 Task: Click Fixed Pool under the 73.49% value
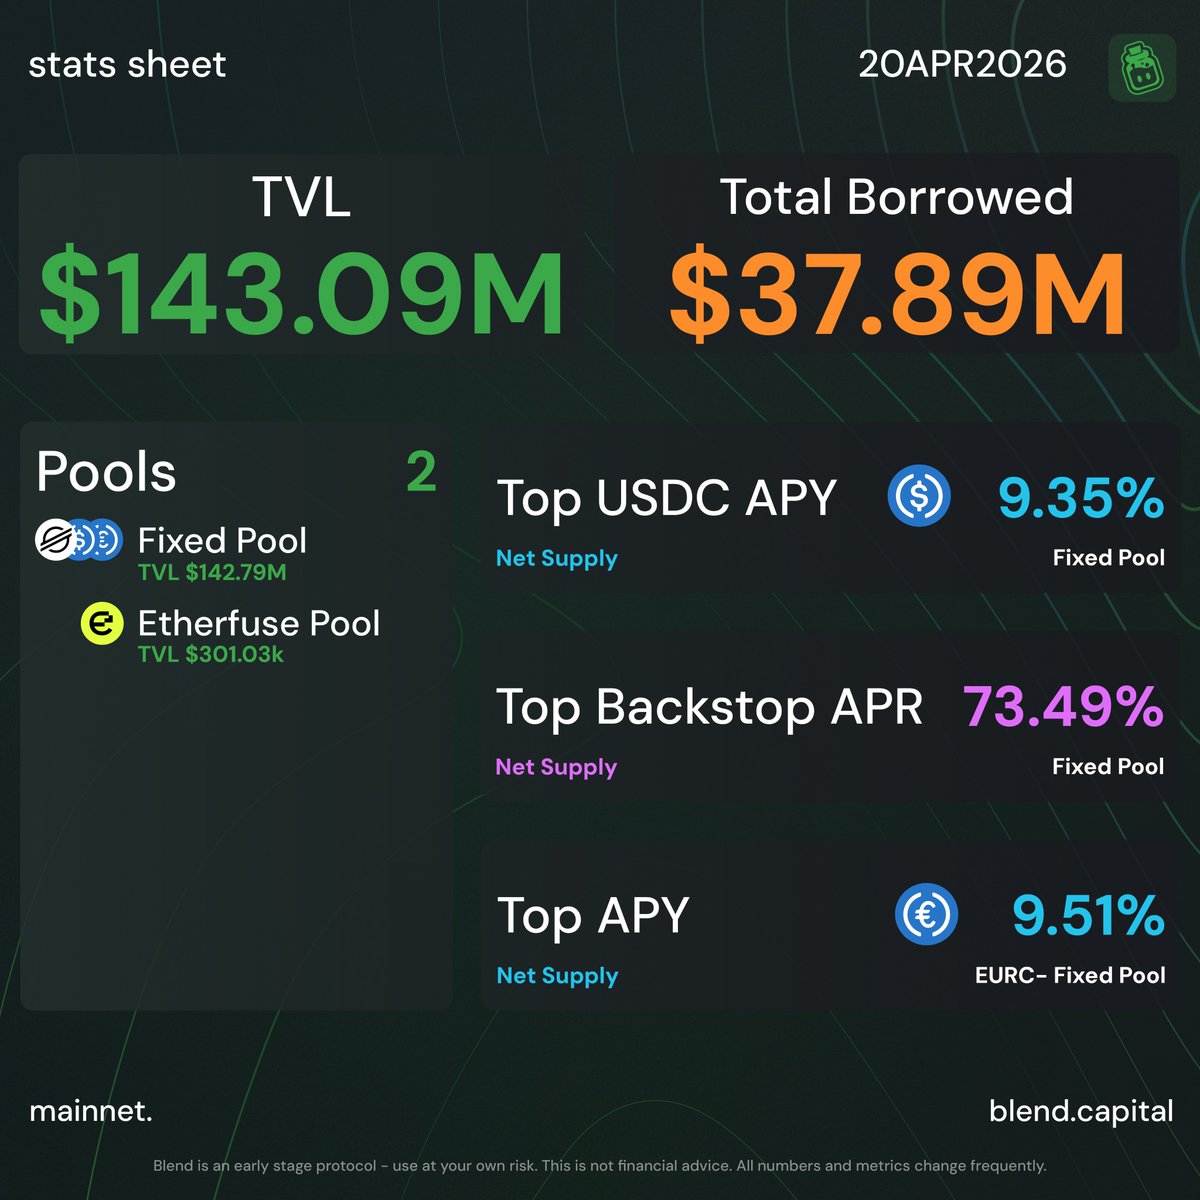pos(1109,766)
